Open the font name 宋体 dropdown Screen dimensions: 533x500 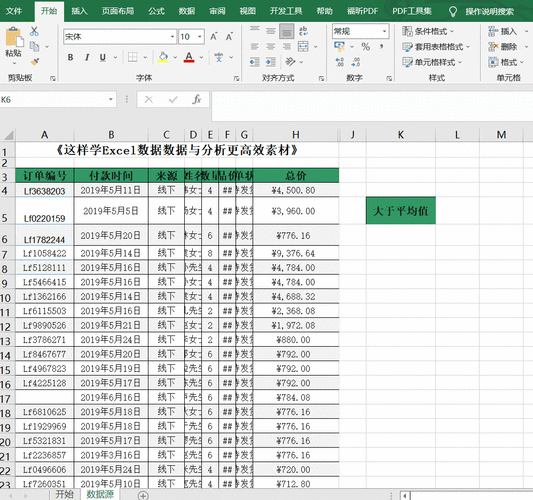pos(172,36)
